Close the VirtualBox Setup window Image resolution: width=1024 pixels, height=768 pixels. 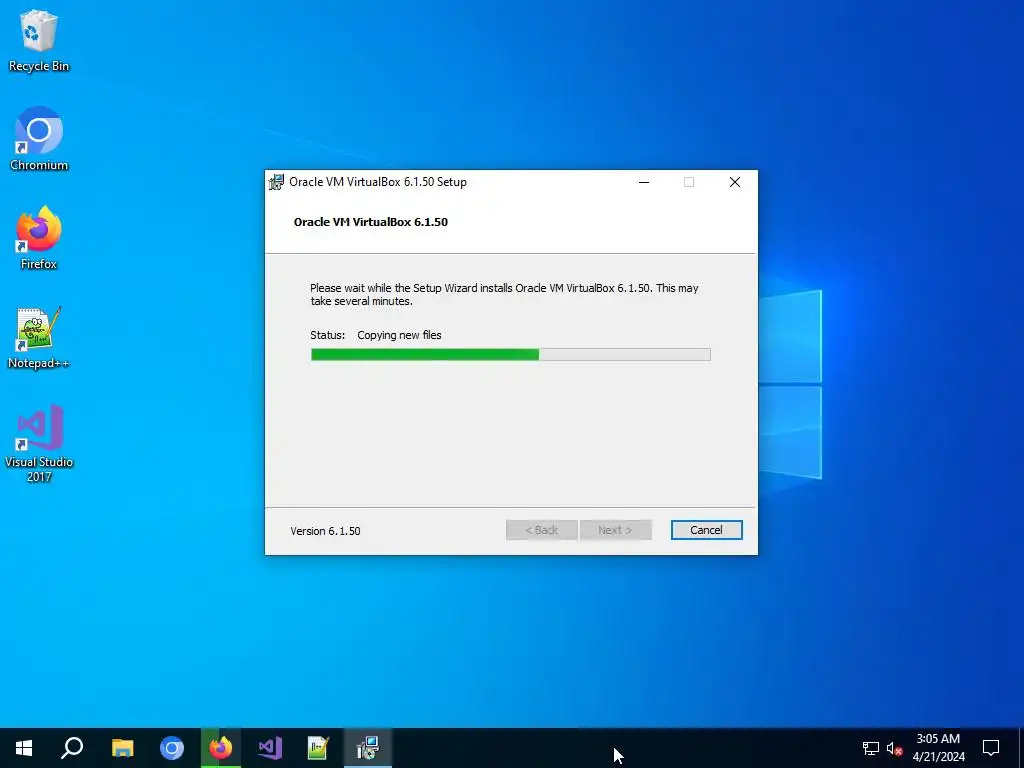click(735, 182)
